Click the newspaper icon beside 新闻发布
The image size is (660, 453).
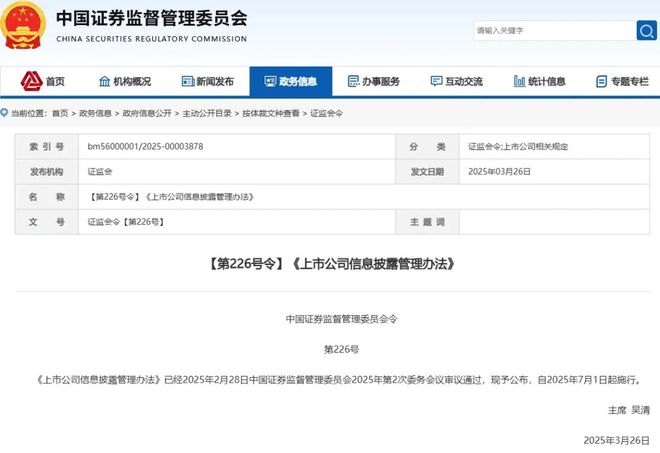187,81
